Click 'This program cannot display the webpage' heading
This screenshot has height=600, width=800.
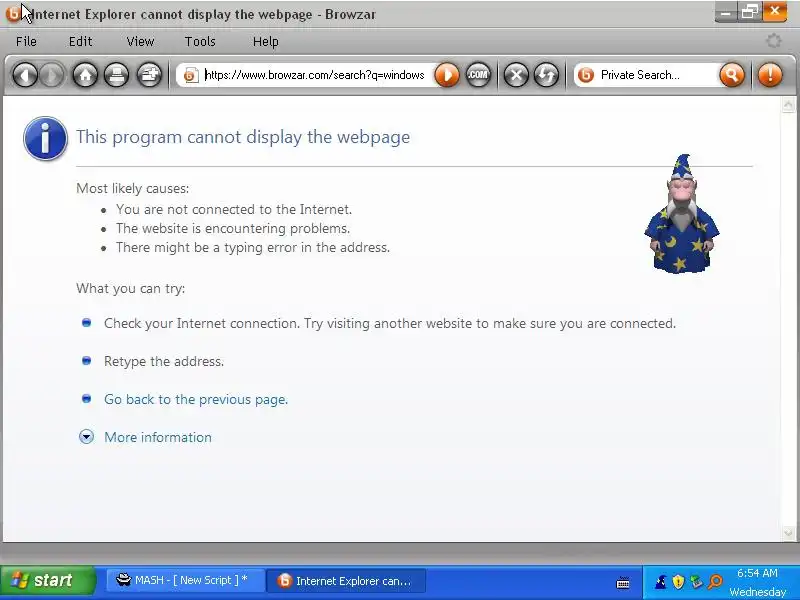(x=243, y=137)
